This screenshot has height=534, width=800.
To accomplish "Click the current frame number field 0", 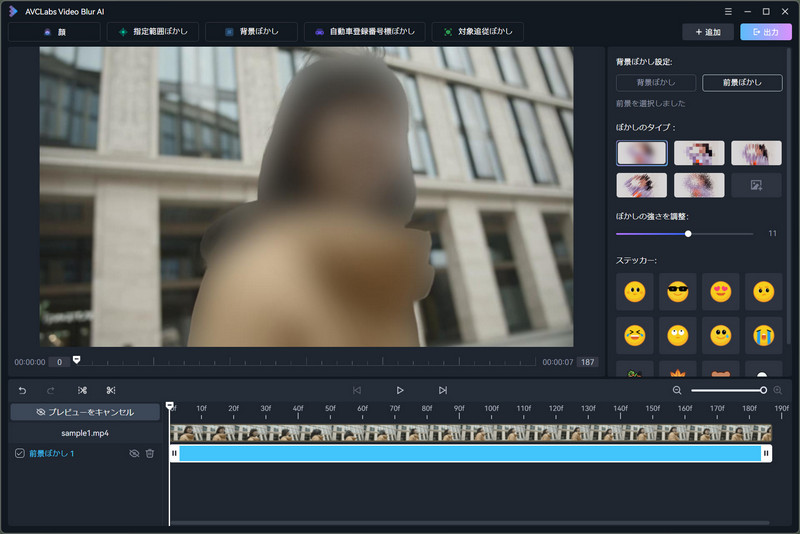I will pos(59,362).
